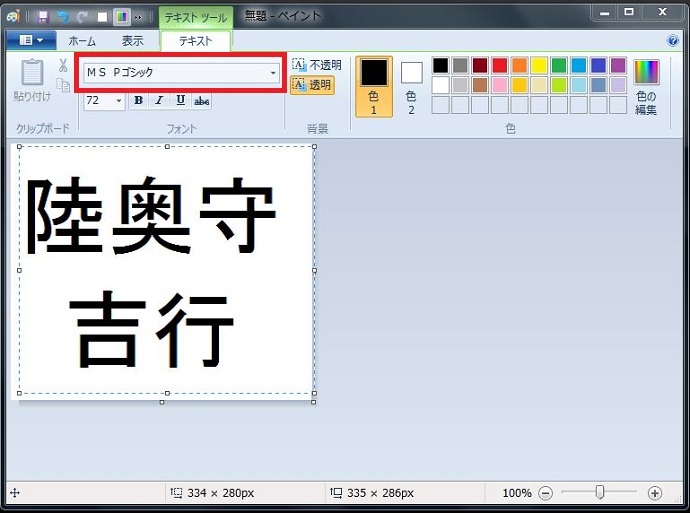Pick the pink color swatch
Viewport: 690px width, 513px height.
point(499,85)
